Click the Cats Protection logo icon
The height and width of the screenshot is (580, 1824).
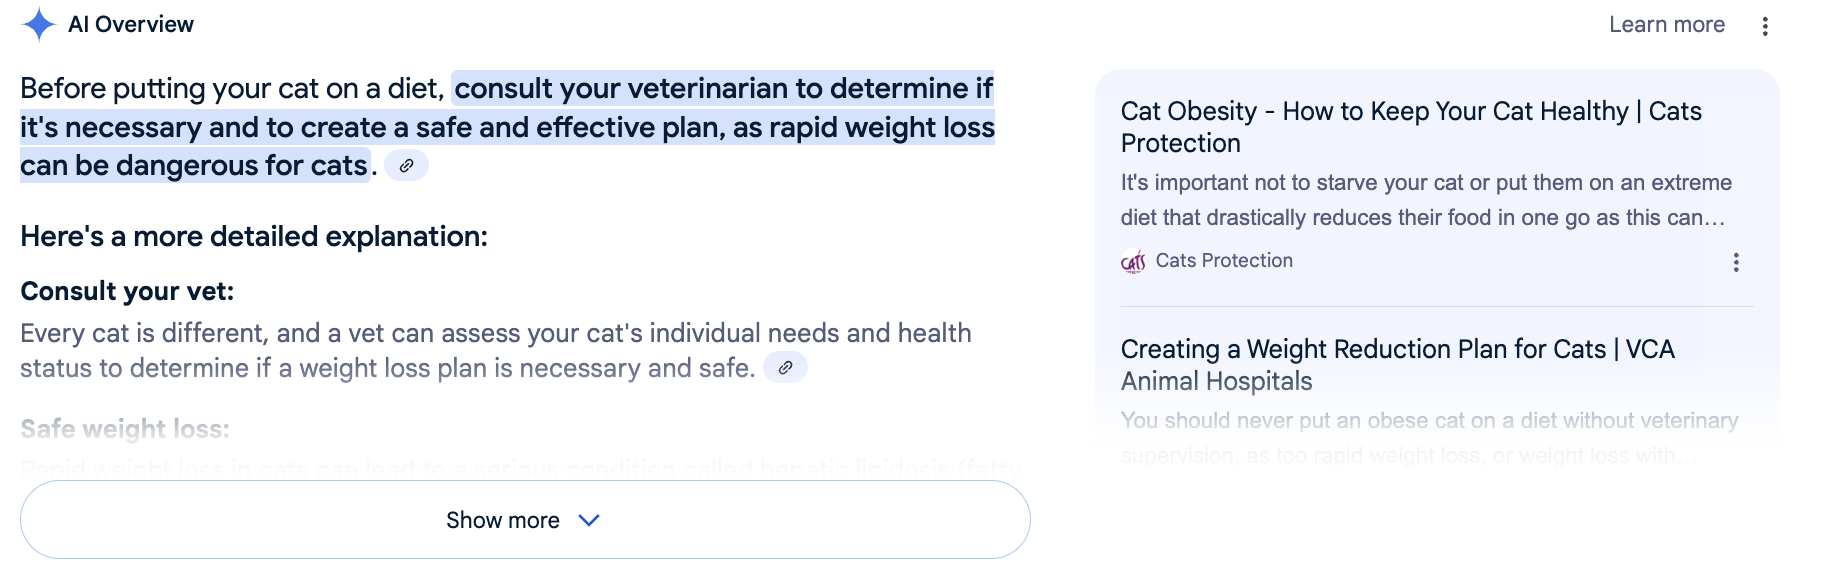point(1133,260)
